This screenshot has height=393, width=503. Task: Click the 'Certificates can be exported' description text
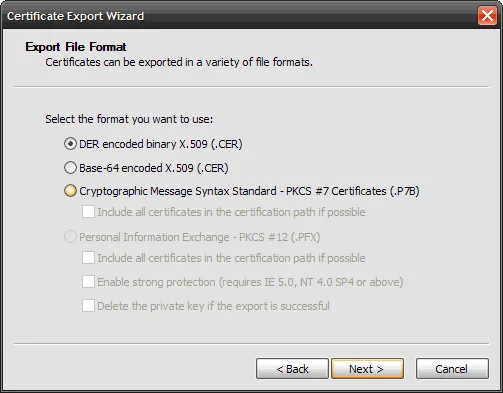[x=179, y=62]
